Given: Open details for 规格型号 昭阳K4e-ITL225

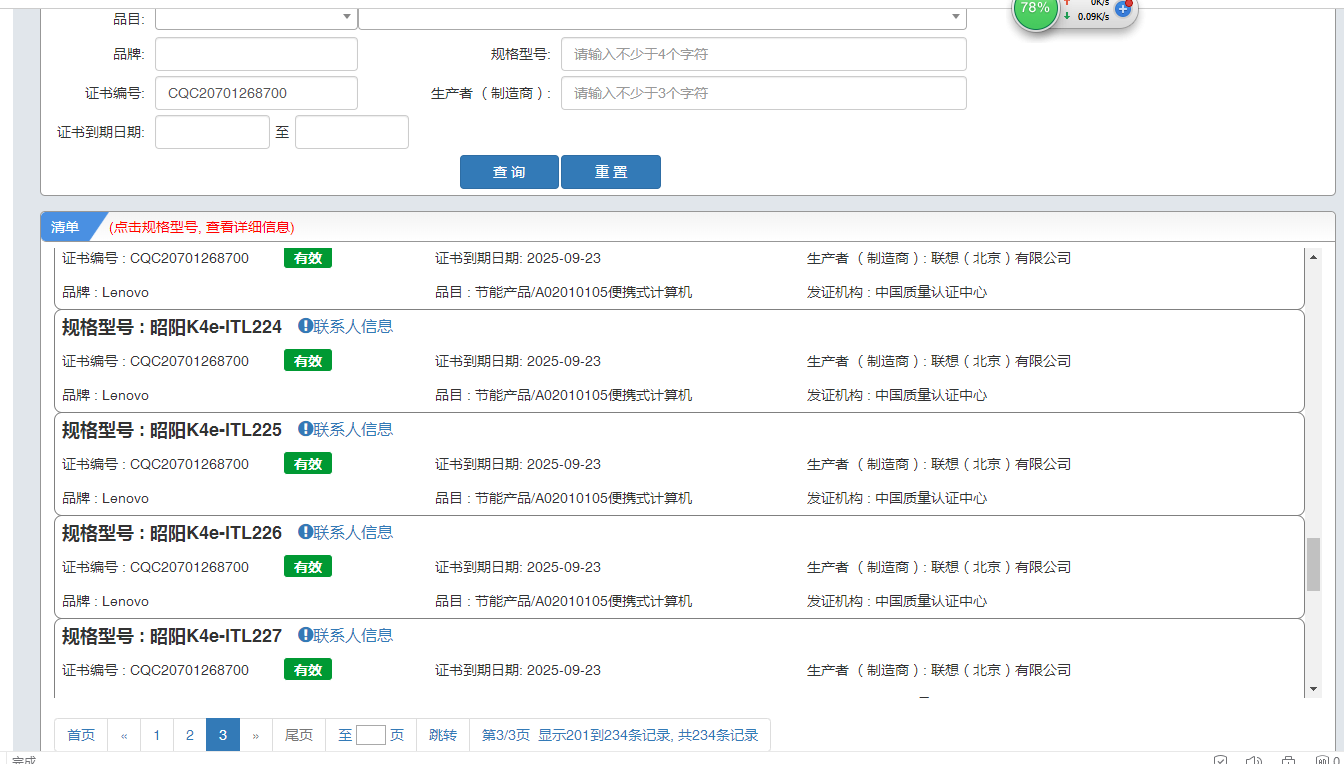Looking at the screenshot, I should (172, 429).
